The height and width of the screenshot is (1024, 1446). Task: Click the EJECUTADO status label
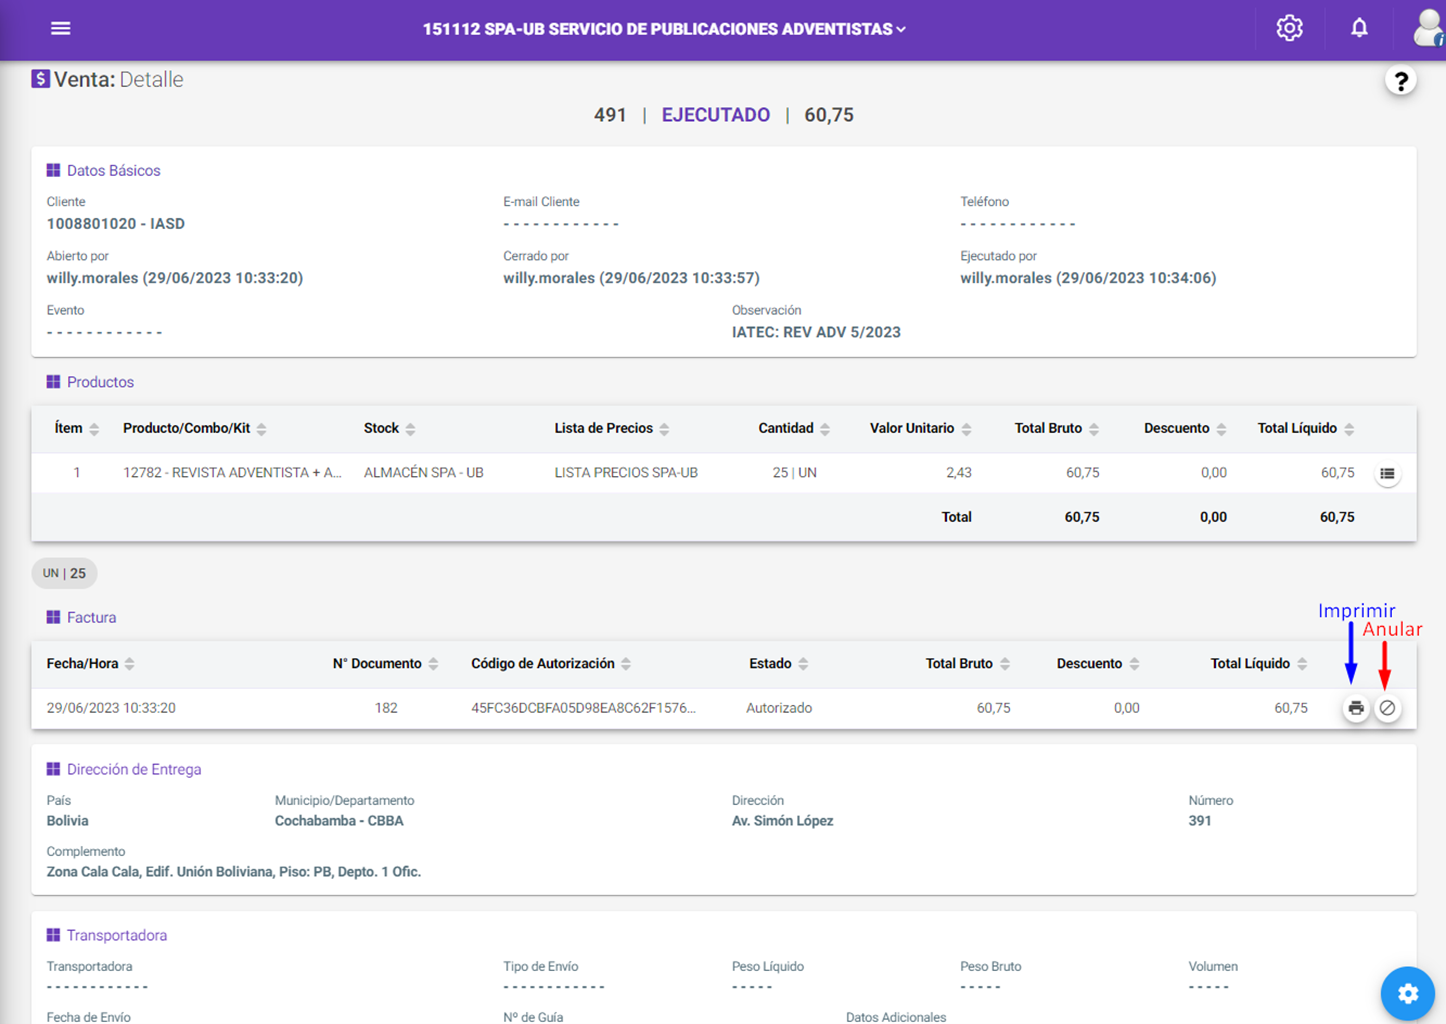716,115
